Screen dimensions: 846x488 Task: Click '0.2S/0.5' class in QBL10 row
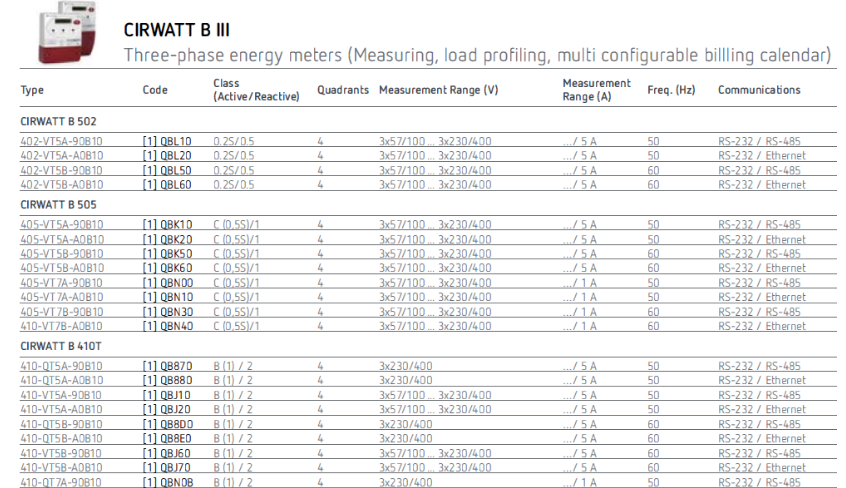point(234,141)
